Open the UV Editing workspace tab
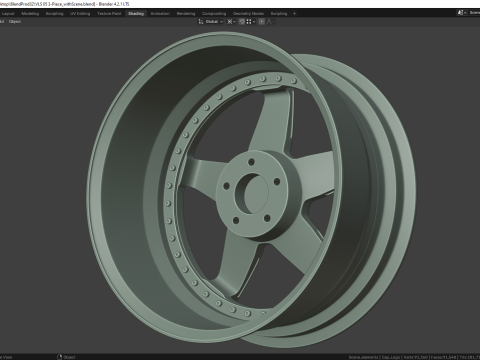This screenshot has width=480, height=360. tap(80, 14)
